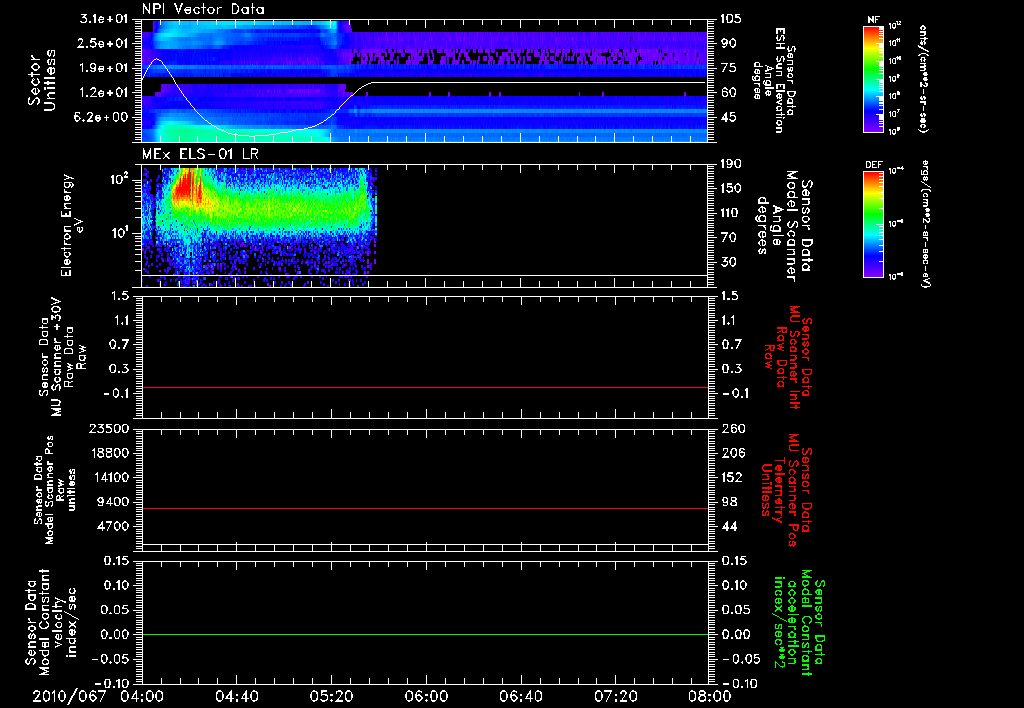Viewport: 1024px width, 708px height.
Task: Click the "206" telemetry tick value
Action: point(731,453)
